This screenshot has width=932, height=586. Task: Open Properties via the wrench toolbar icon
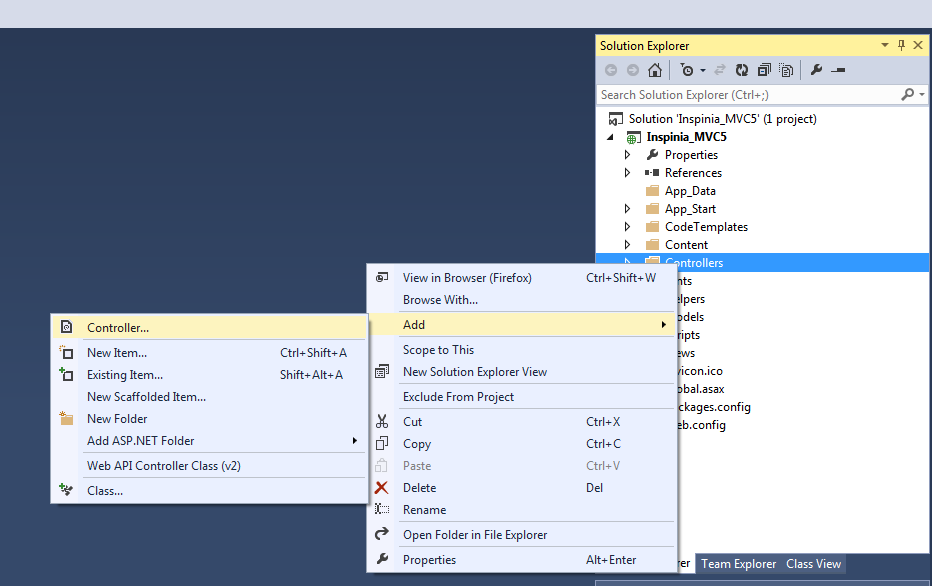click(x=816, y=70)
